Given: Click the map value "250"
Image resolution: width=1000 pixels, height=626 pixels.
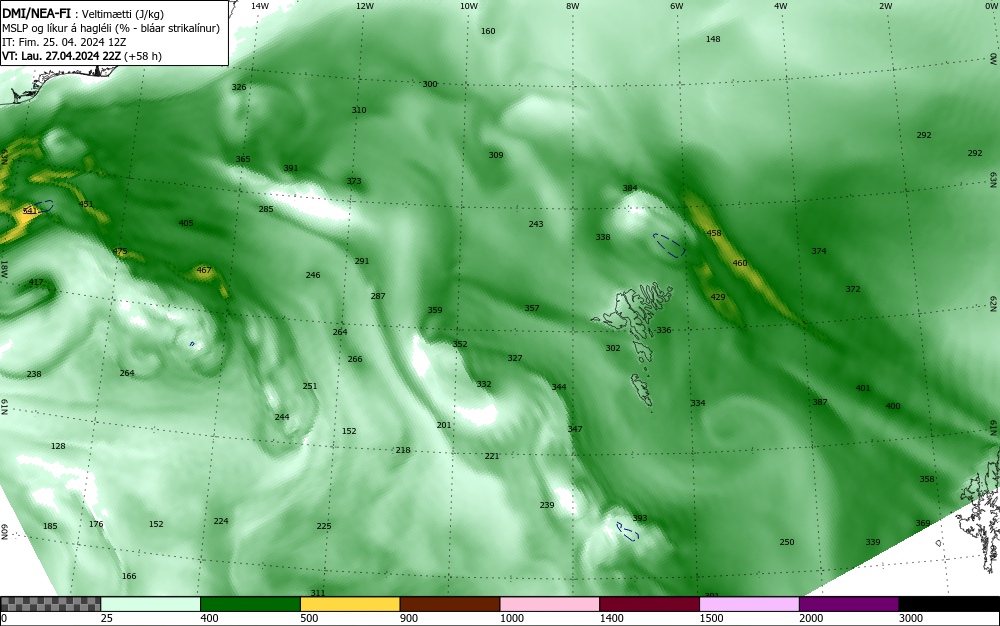Looking at the screenshot, I should pyautogui.click(x=787, y=542).
